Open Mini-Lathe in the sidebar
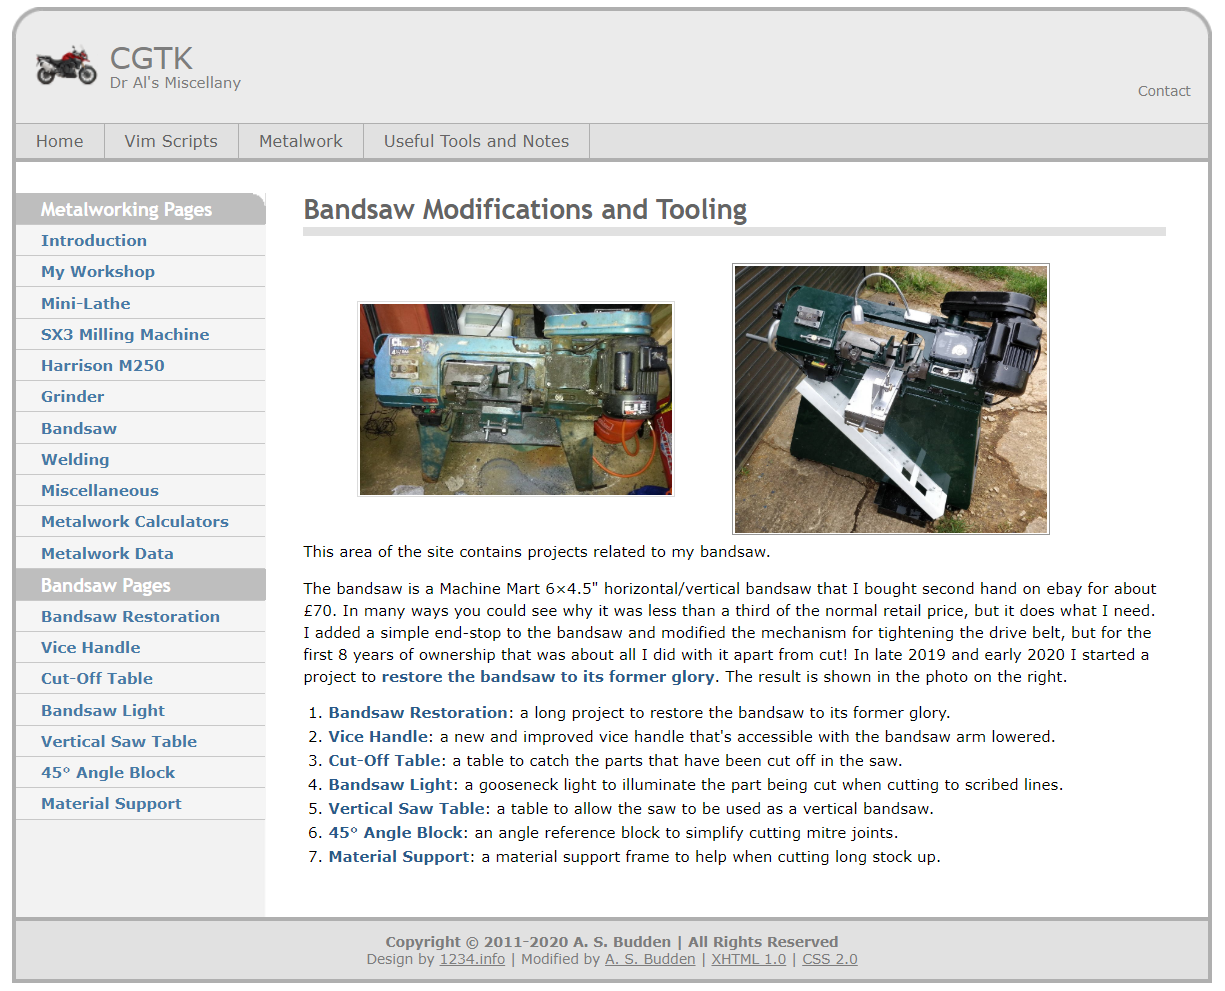Image resolution: width=1225 pixels, height=991 pixels. click(86, 303)
